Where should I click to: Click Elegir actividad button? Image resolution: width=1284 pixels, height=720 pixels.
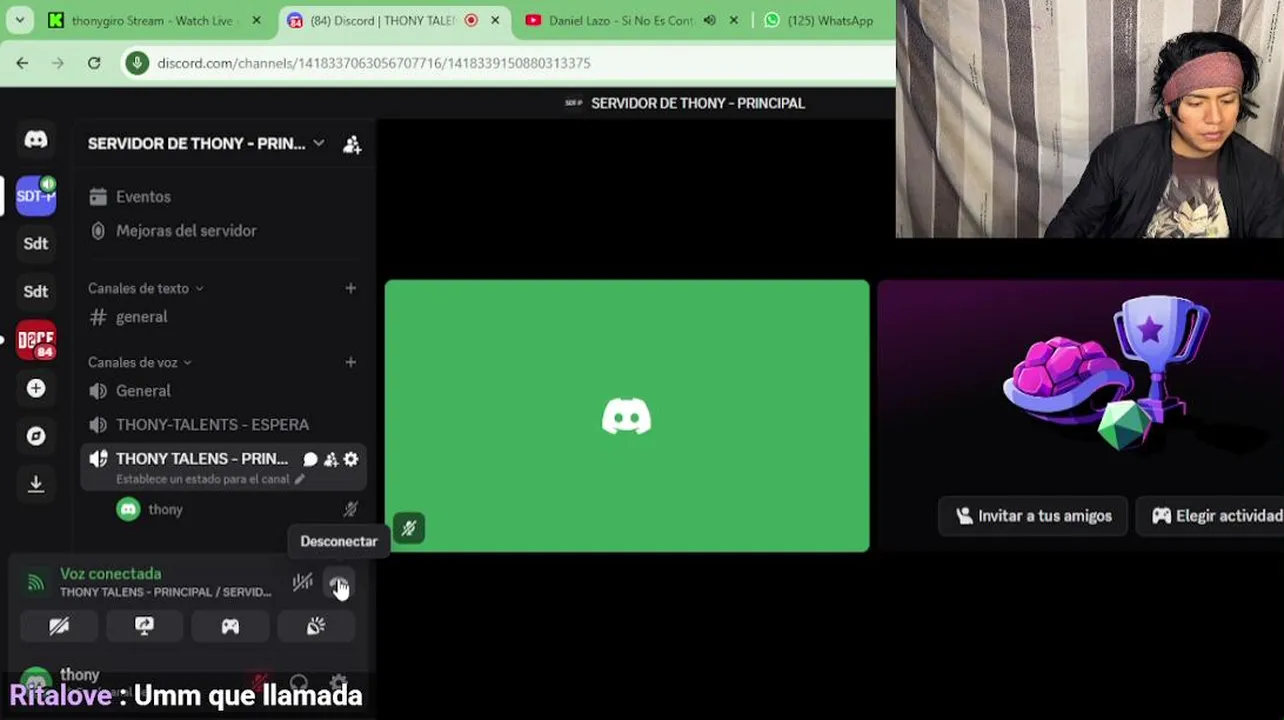point(1216,516)
